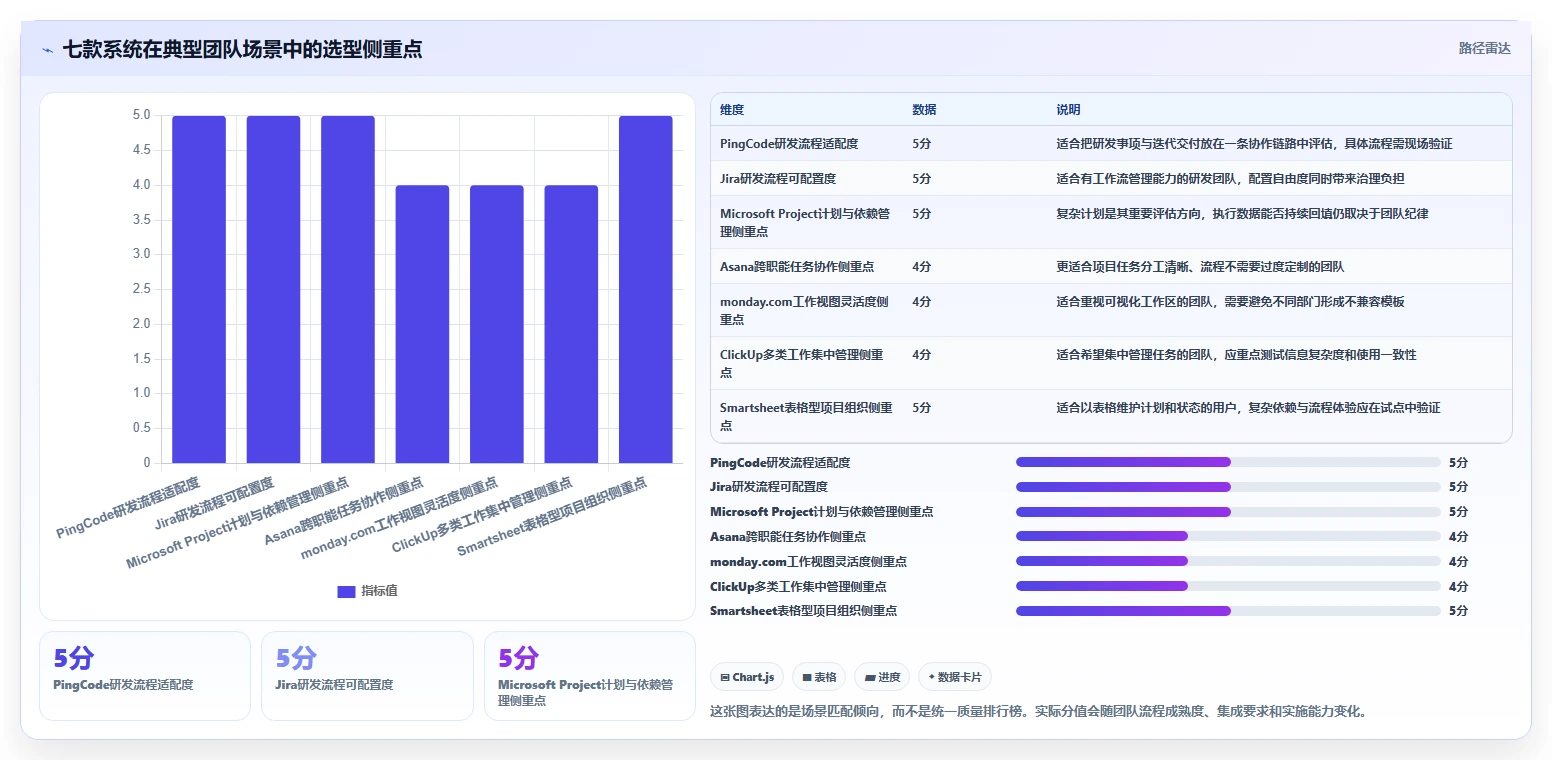The image size is (1552, 760).
Task: Open the 5分 Microsoft Project data card
Action: [590, 675]
